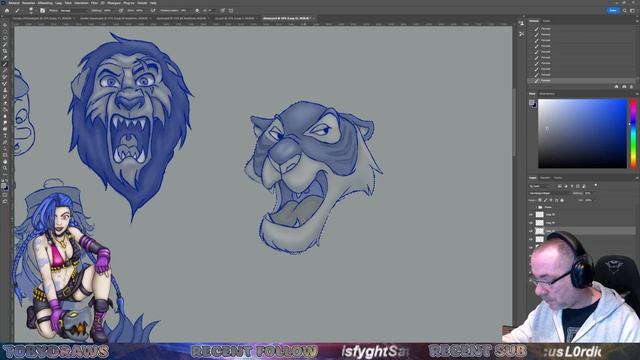The image size is (640, 360).
Task: Hide the selected highlighted layer via eye
Action: pyautogui.click(x=531, y=231)
